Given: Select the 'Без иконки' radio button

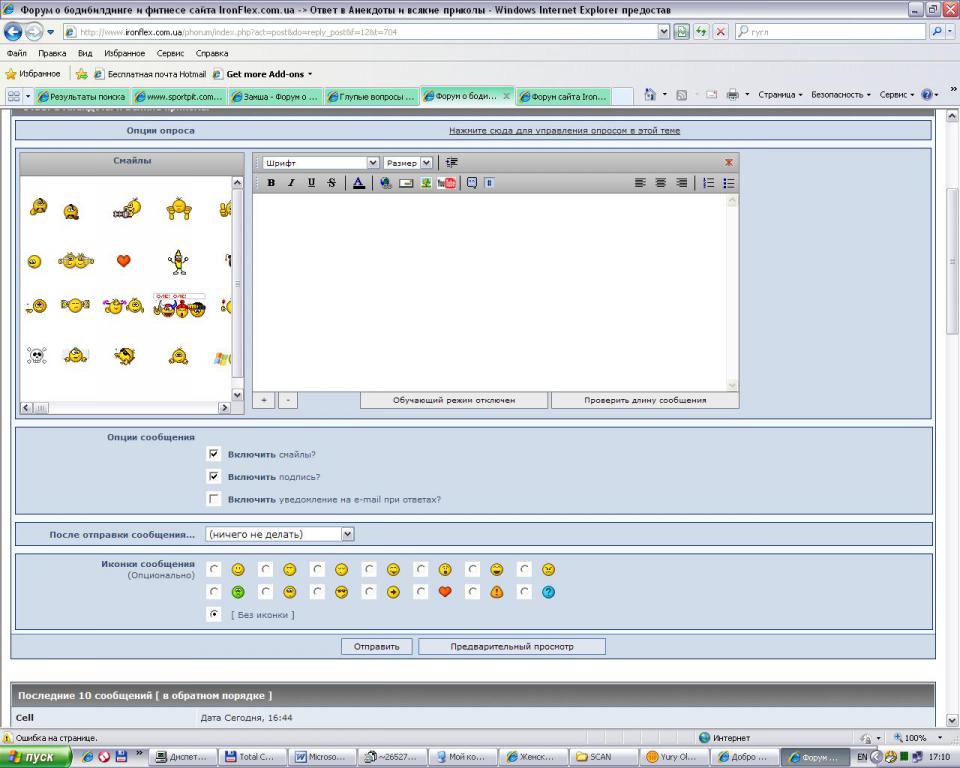Looking at the screenshot, I should coord(214,614).
